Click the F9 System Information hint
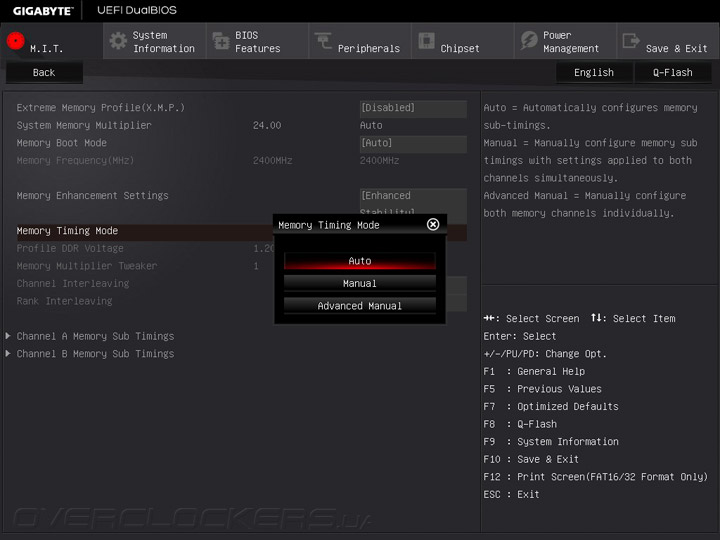The height and width of the screenshot is (540, 720). pos(551,442)
